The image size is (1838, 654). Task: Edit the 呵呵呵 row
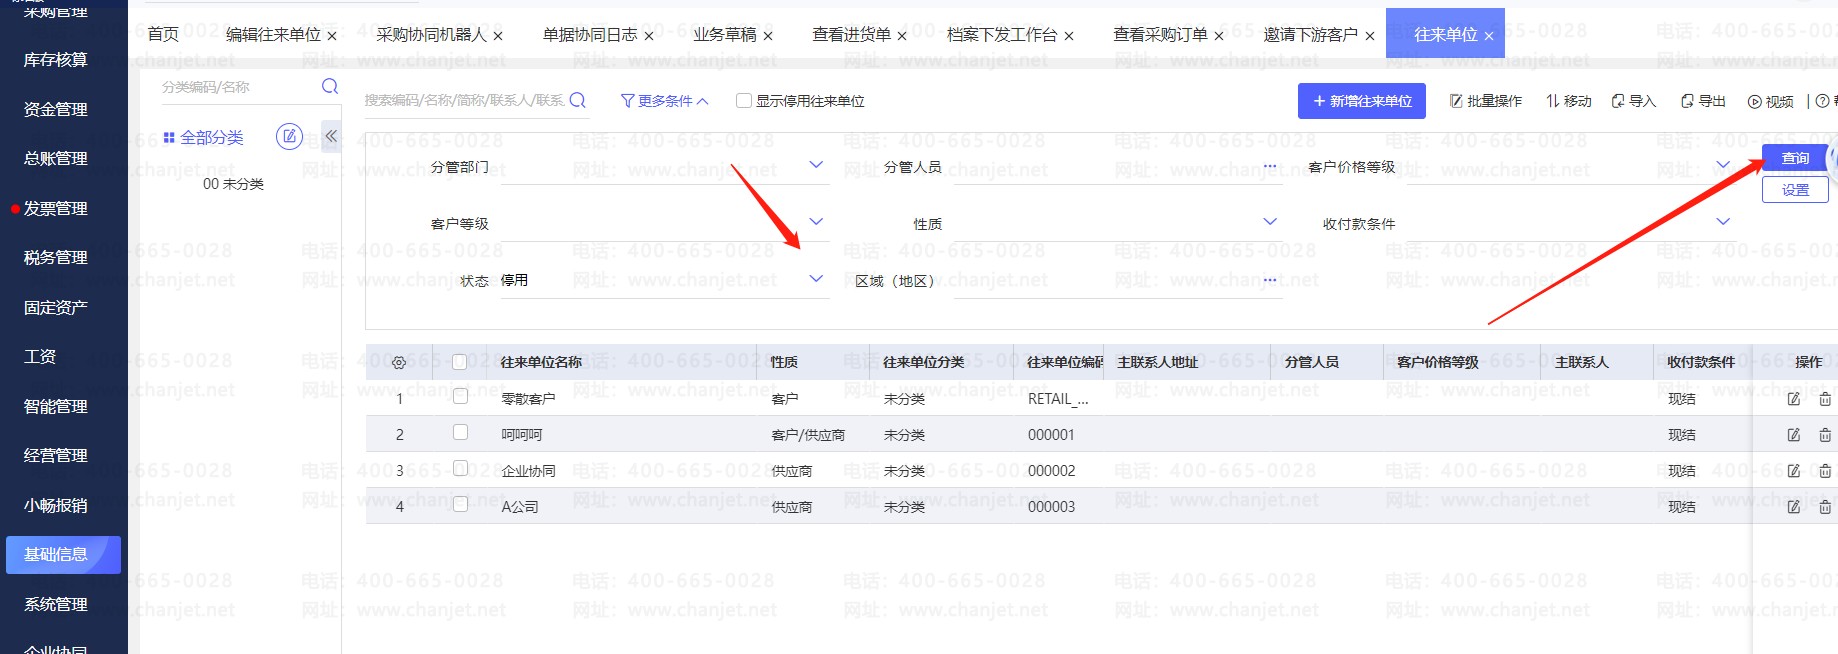[x=1794, y=435]
